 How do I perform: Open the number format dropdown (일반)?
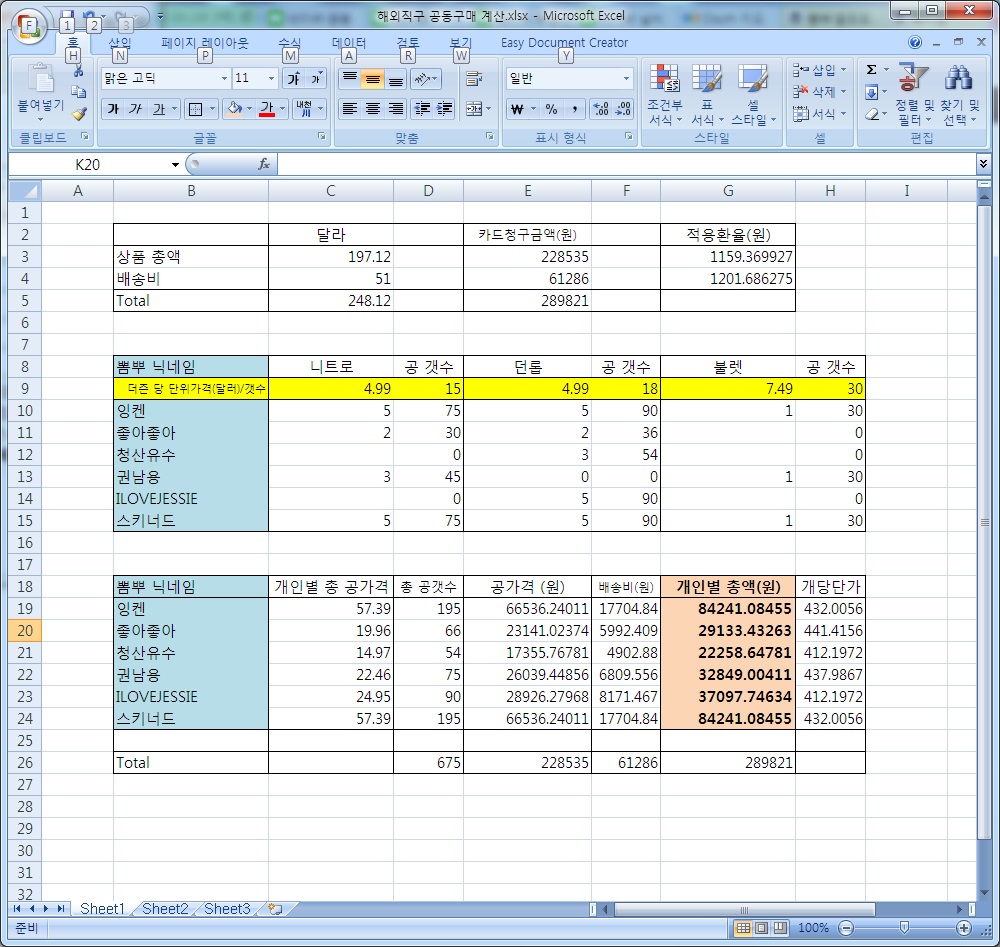[627, 78]
